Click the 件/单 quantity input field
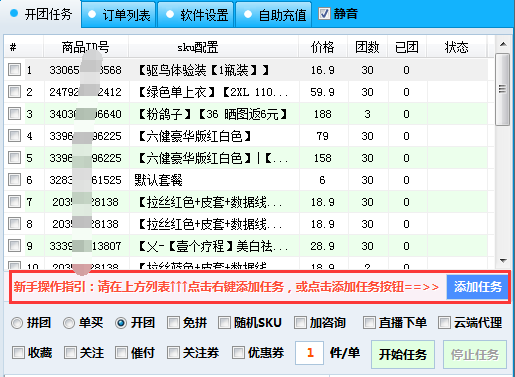Viewport: 515px width, 377px height. coord(309,353)
